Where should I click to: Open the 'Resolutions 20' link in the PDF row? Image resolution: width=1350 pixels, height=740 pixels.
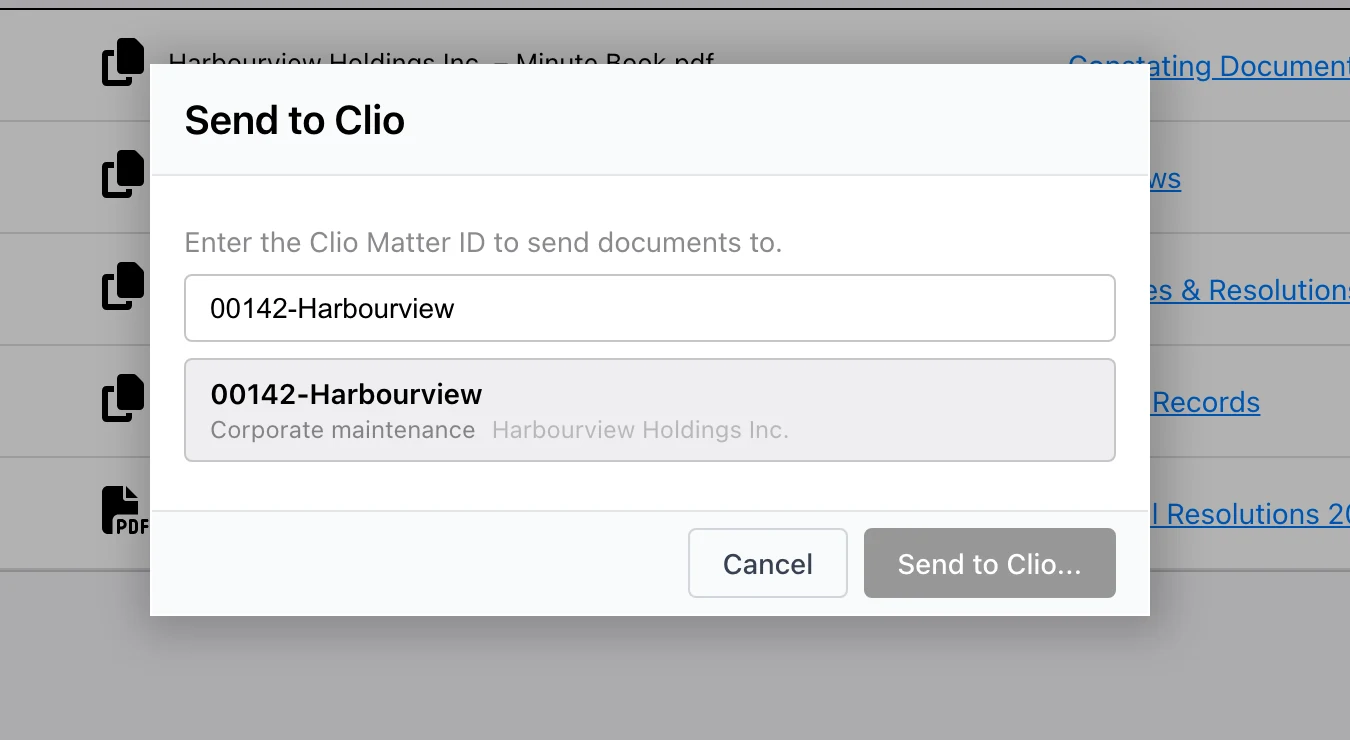1250,514
